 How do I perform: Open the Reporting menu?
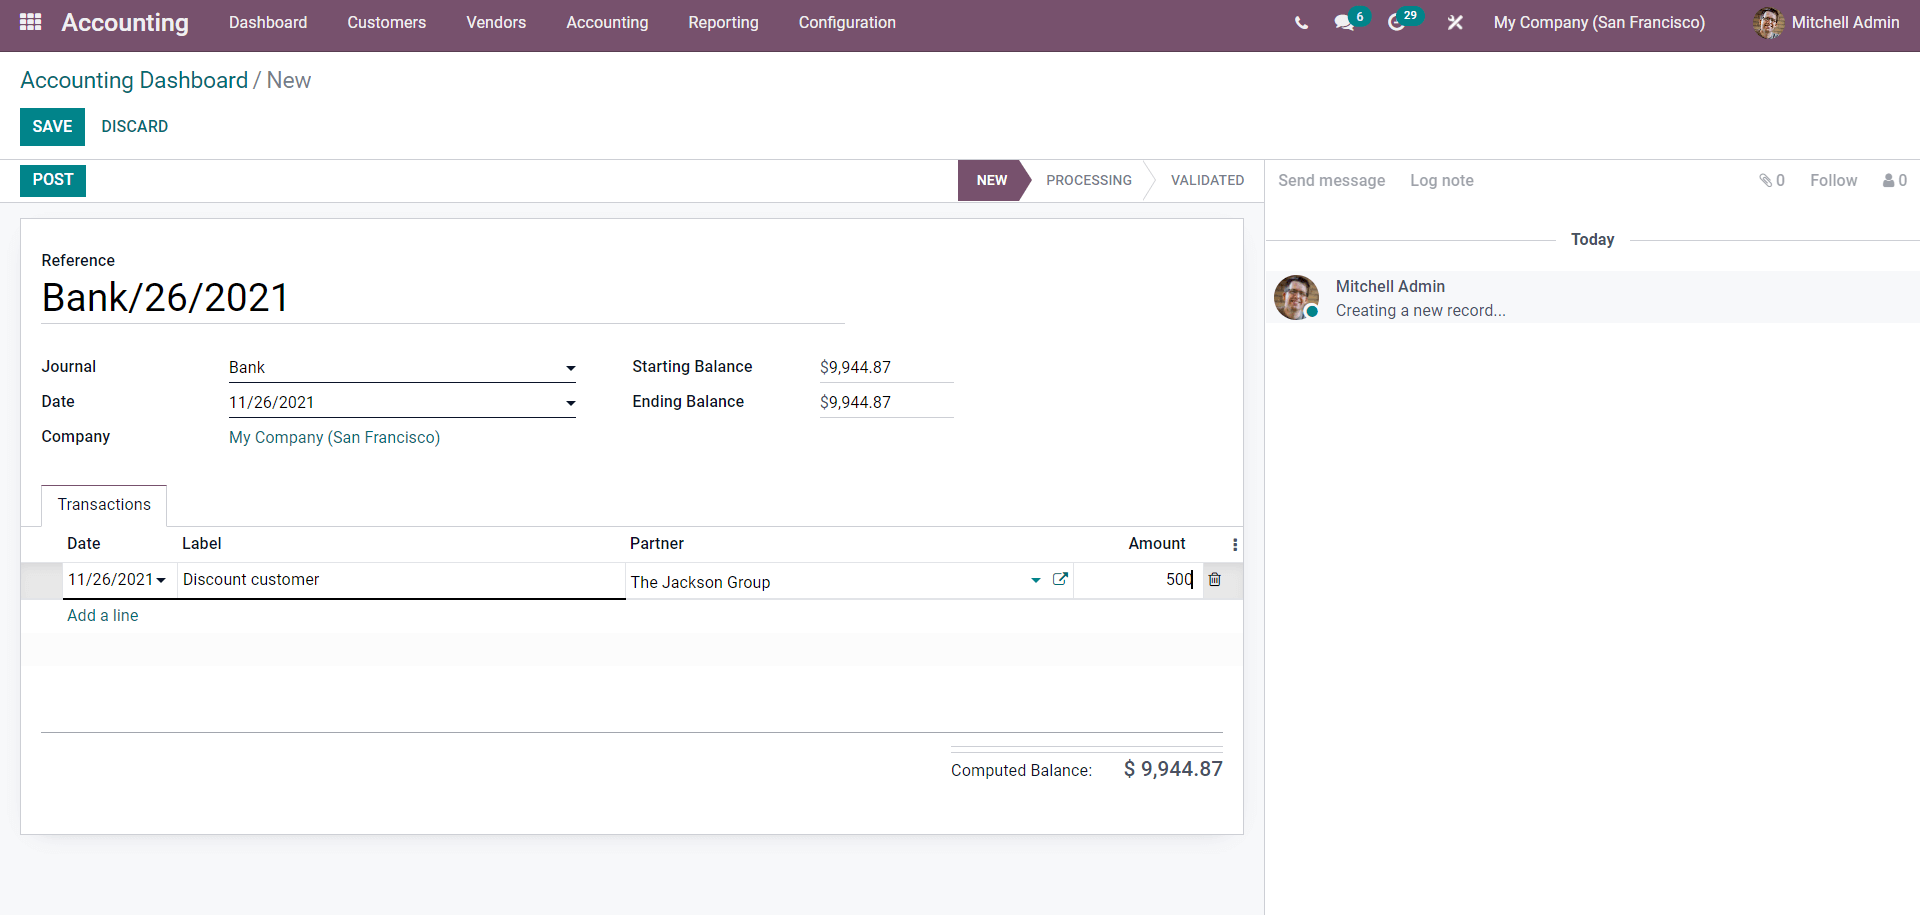(723, 22)
